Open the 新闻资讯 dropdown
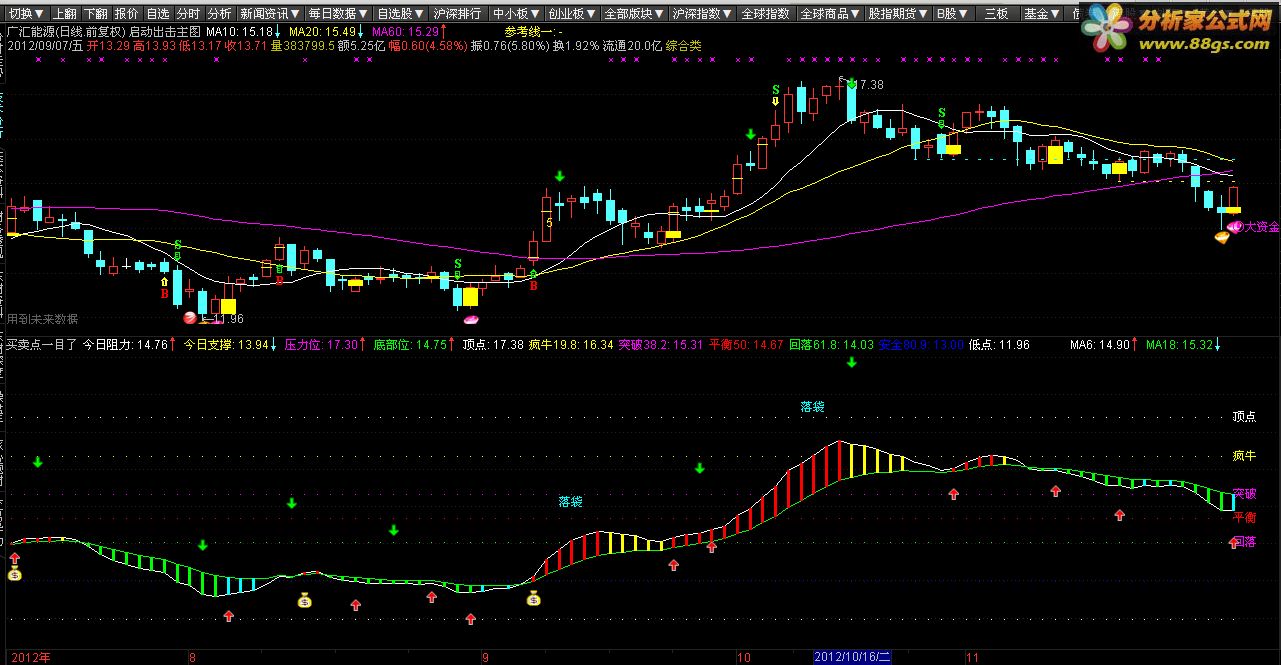The height and width of the screenshot is (665, 1281). (x=270, y=14)
